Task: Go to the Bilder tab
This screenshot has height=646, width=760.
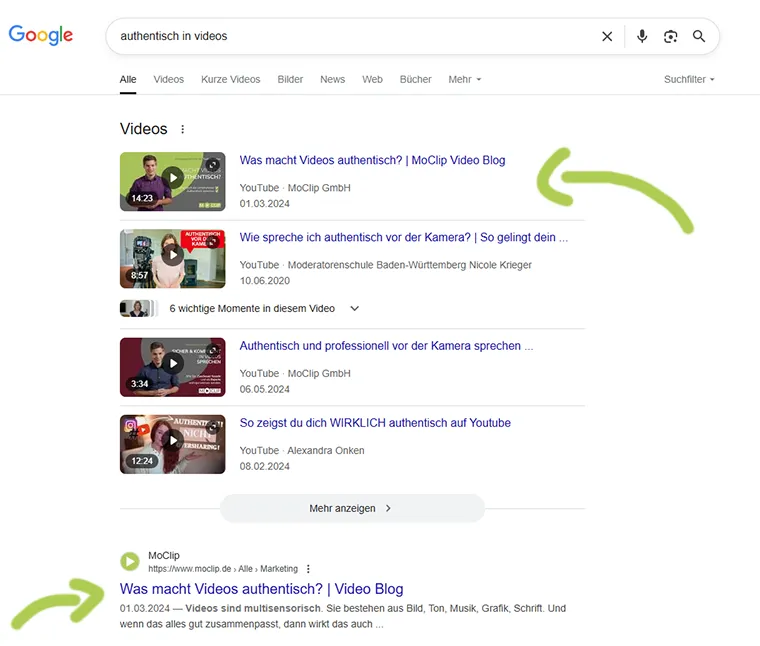Action: [x=290, y=79]
